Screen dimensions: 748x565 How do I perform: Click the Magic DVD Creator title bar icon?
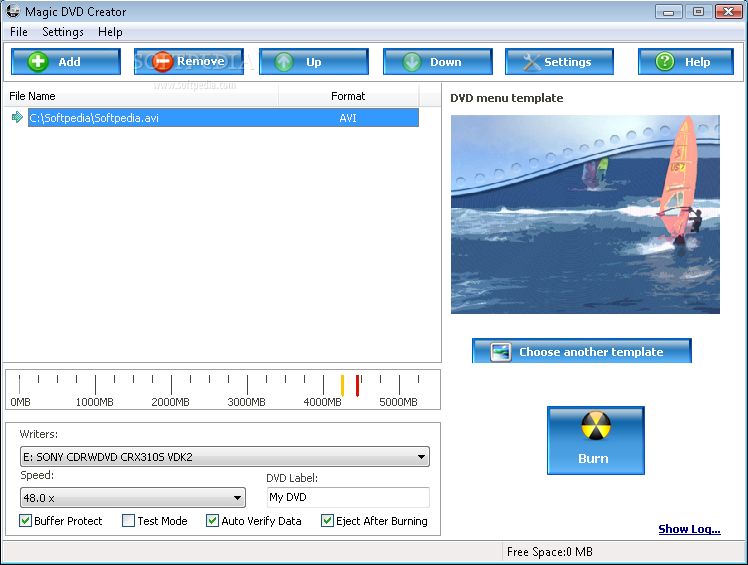[13, 10]
